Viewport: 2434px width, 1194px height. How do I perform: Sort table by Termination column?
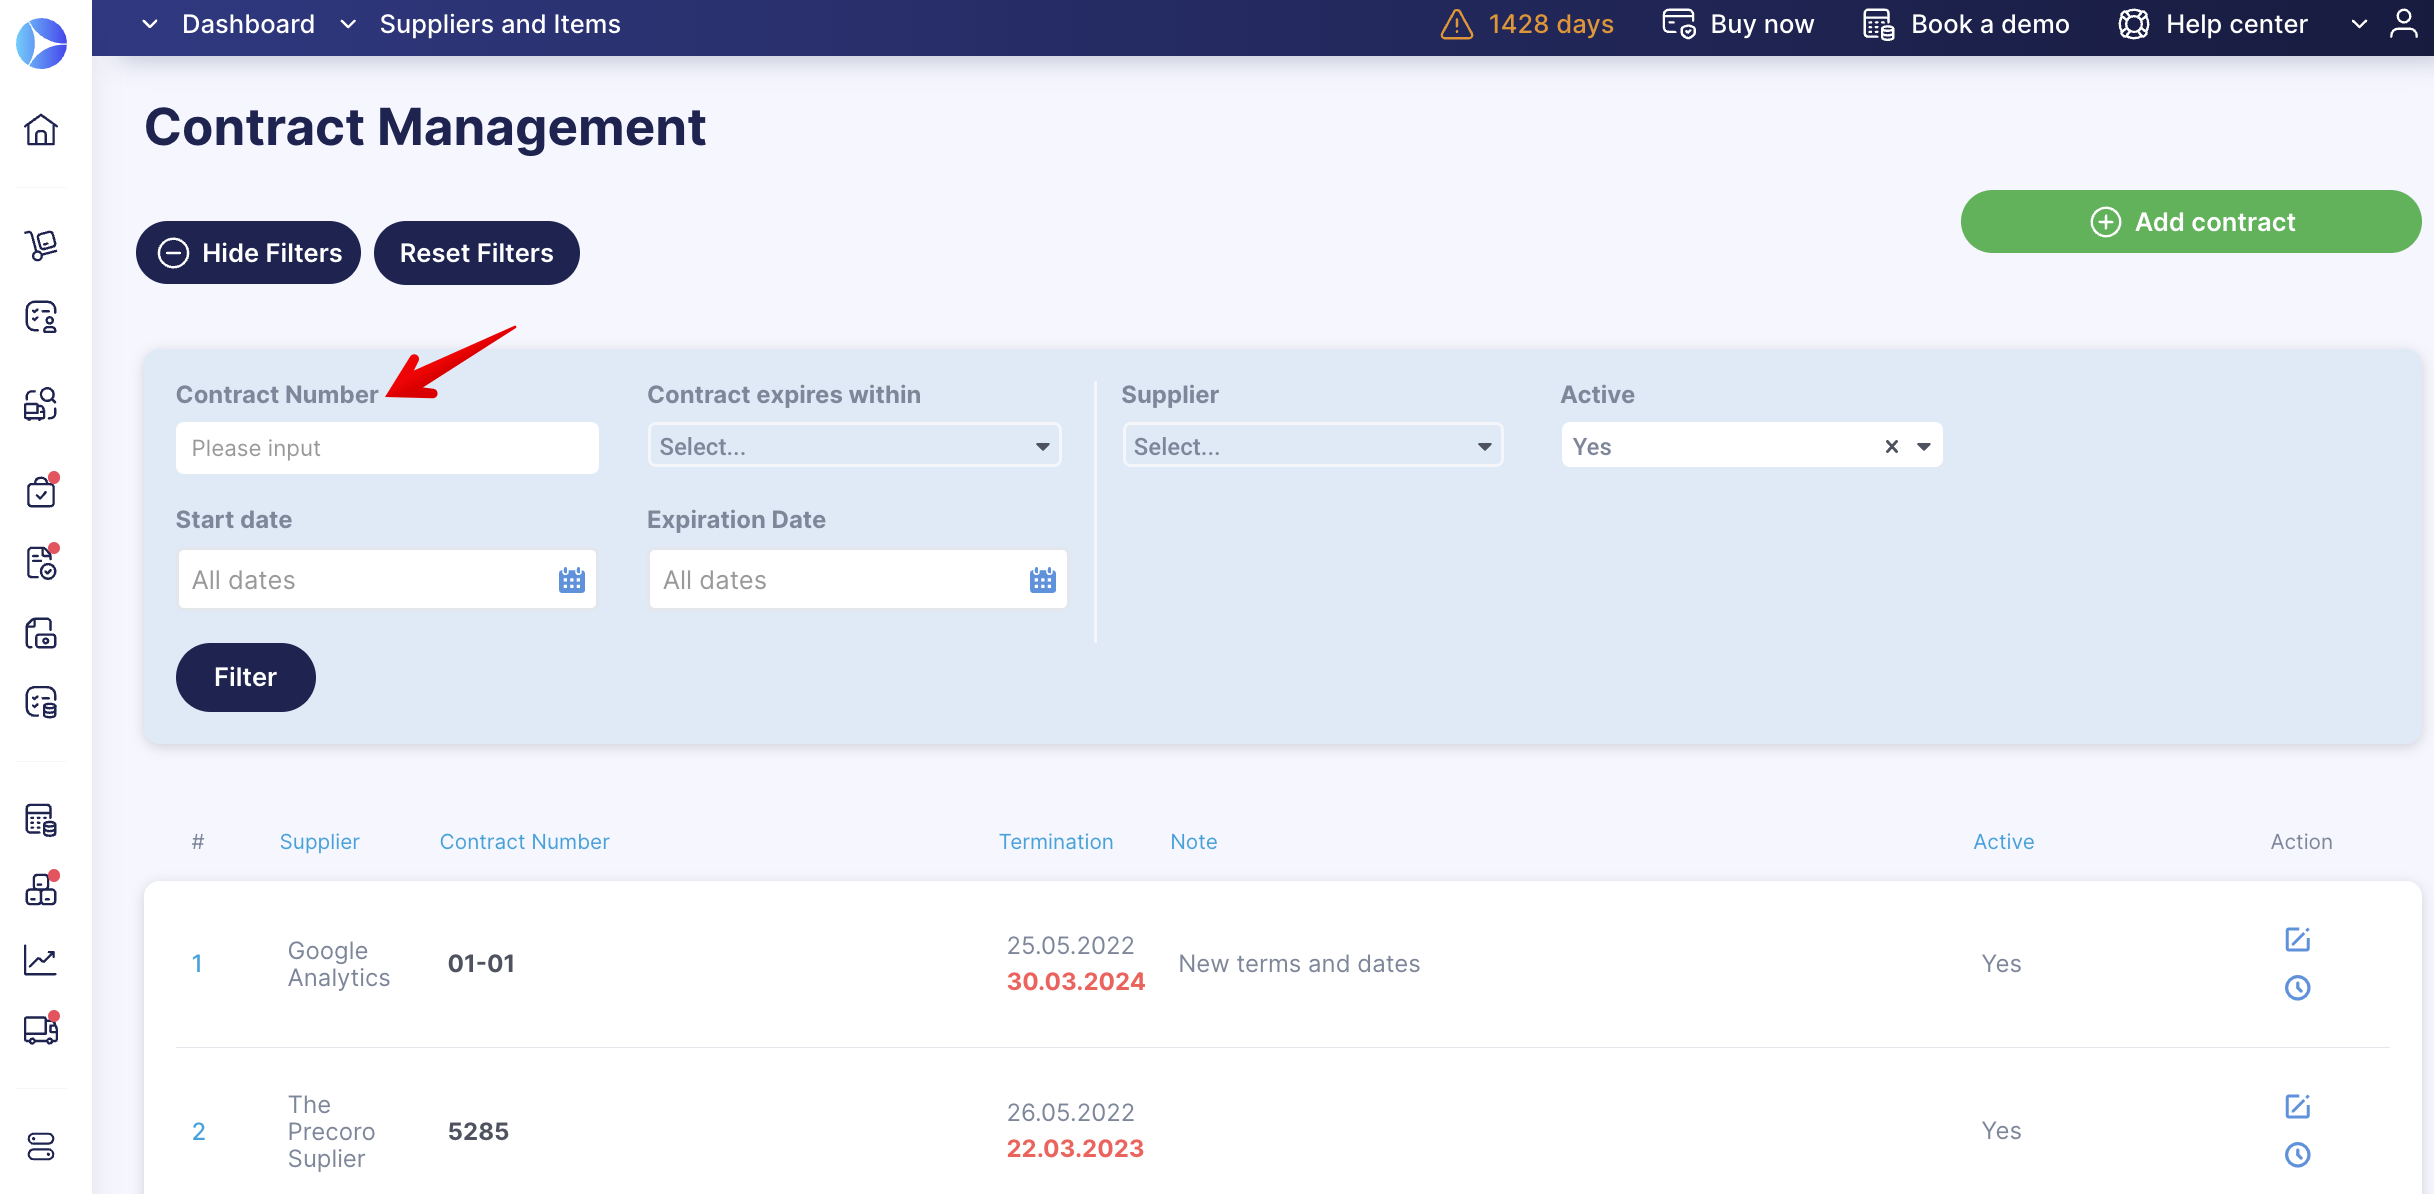point(1055,842)
